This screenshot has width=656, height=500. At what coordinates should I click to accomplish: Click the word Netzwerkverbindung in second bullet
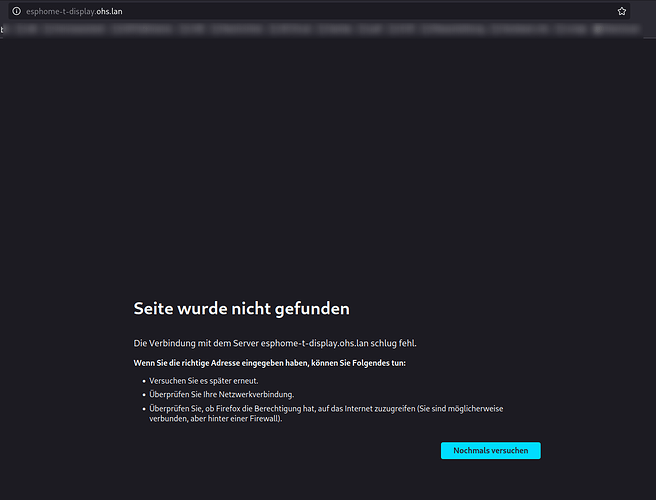[256, 395]
